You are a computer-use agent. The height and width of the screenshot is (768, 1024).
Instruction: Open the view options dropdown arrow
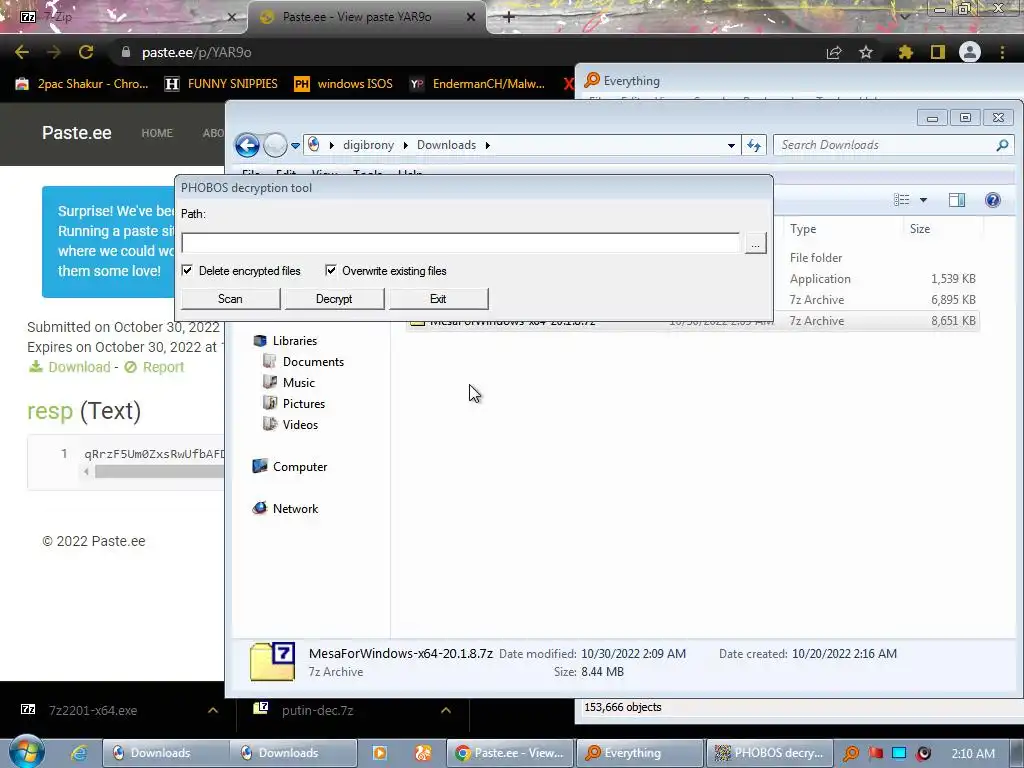923,200
